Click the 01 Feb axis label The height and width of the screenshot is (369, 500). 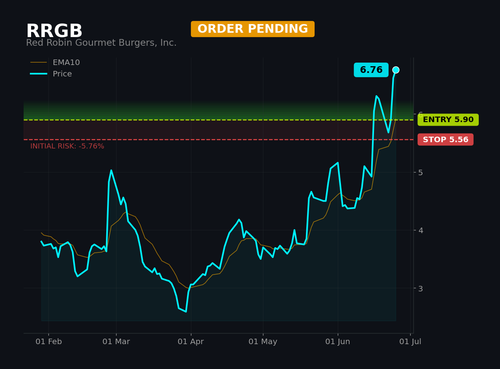pyautogui.click(x=49, y=341)
